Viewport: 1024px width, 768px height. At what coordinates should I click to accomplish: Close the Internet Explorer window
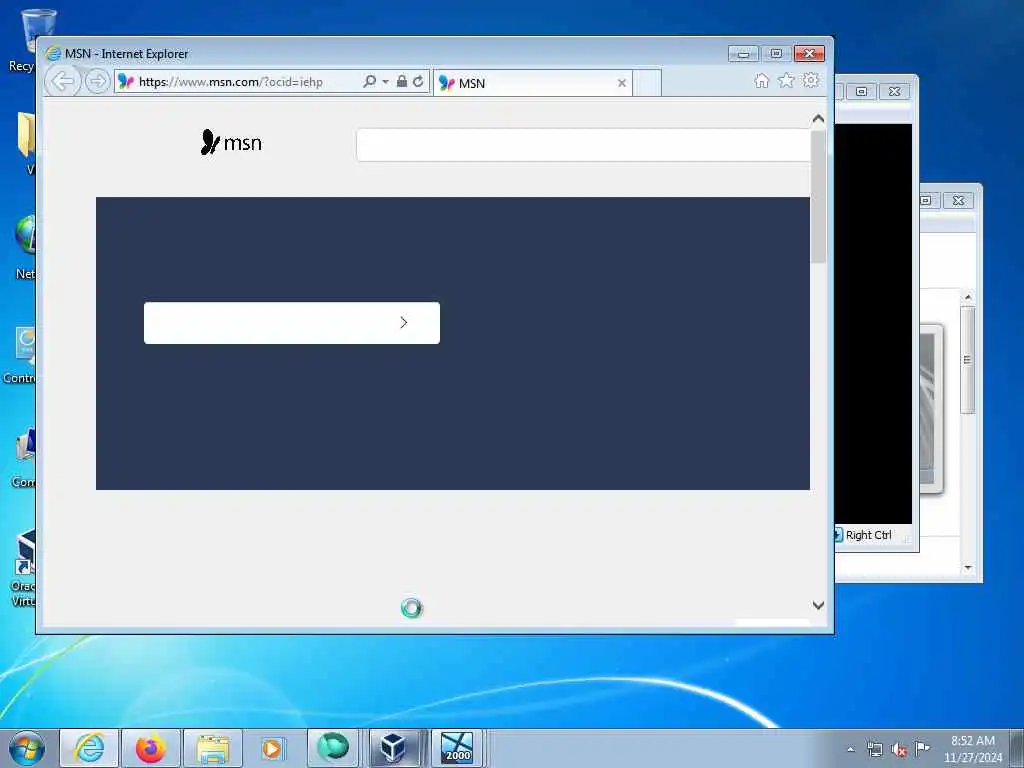tap(810, 54)
